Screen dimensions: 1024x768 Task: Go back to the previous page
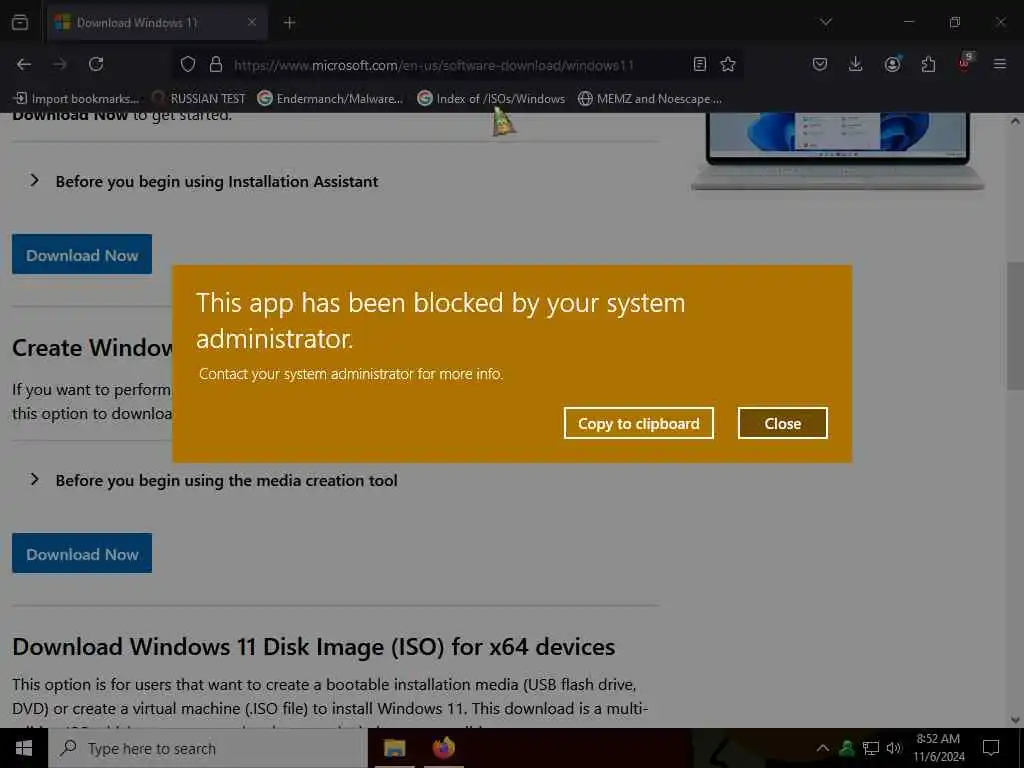coord(24,64)
